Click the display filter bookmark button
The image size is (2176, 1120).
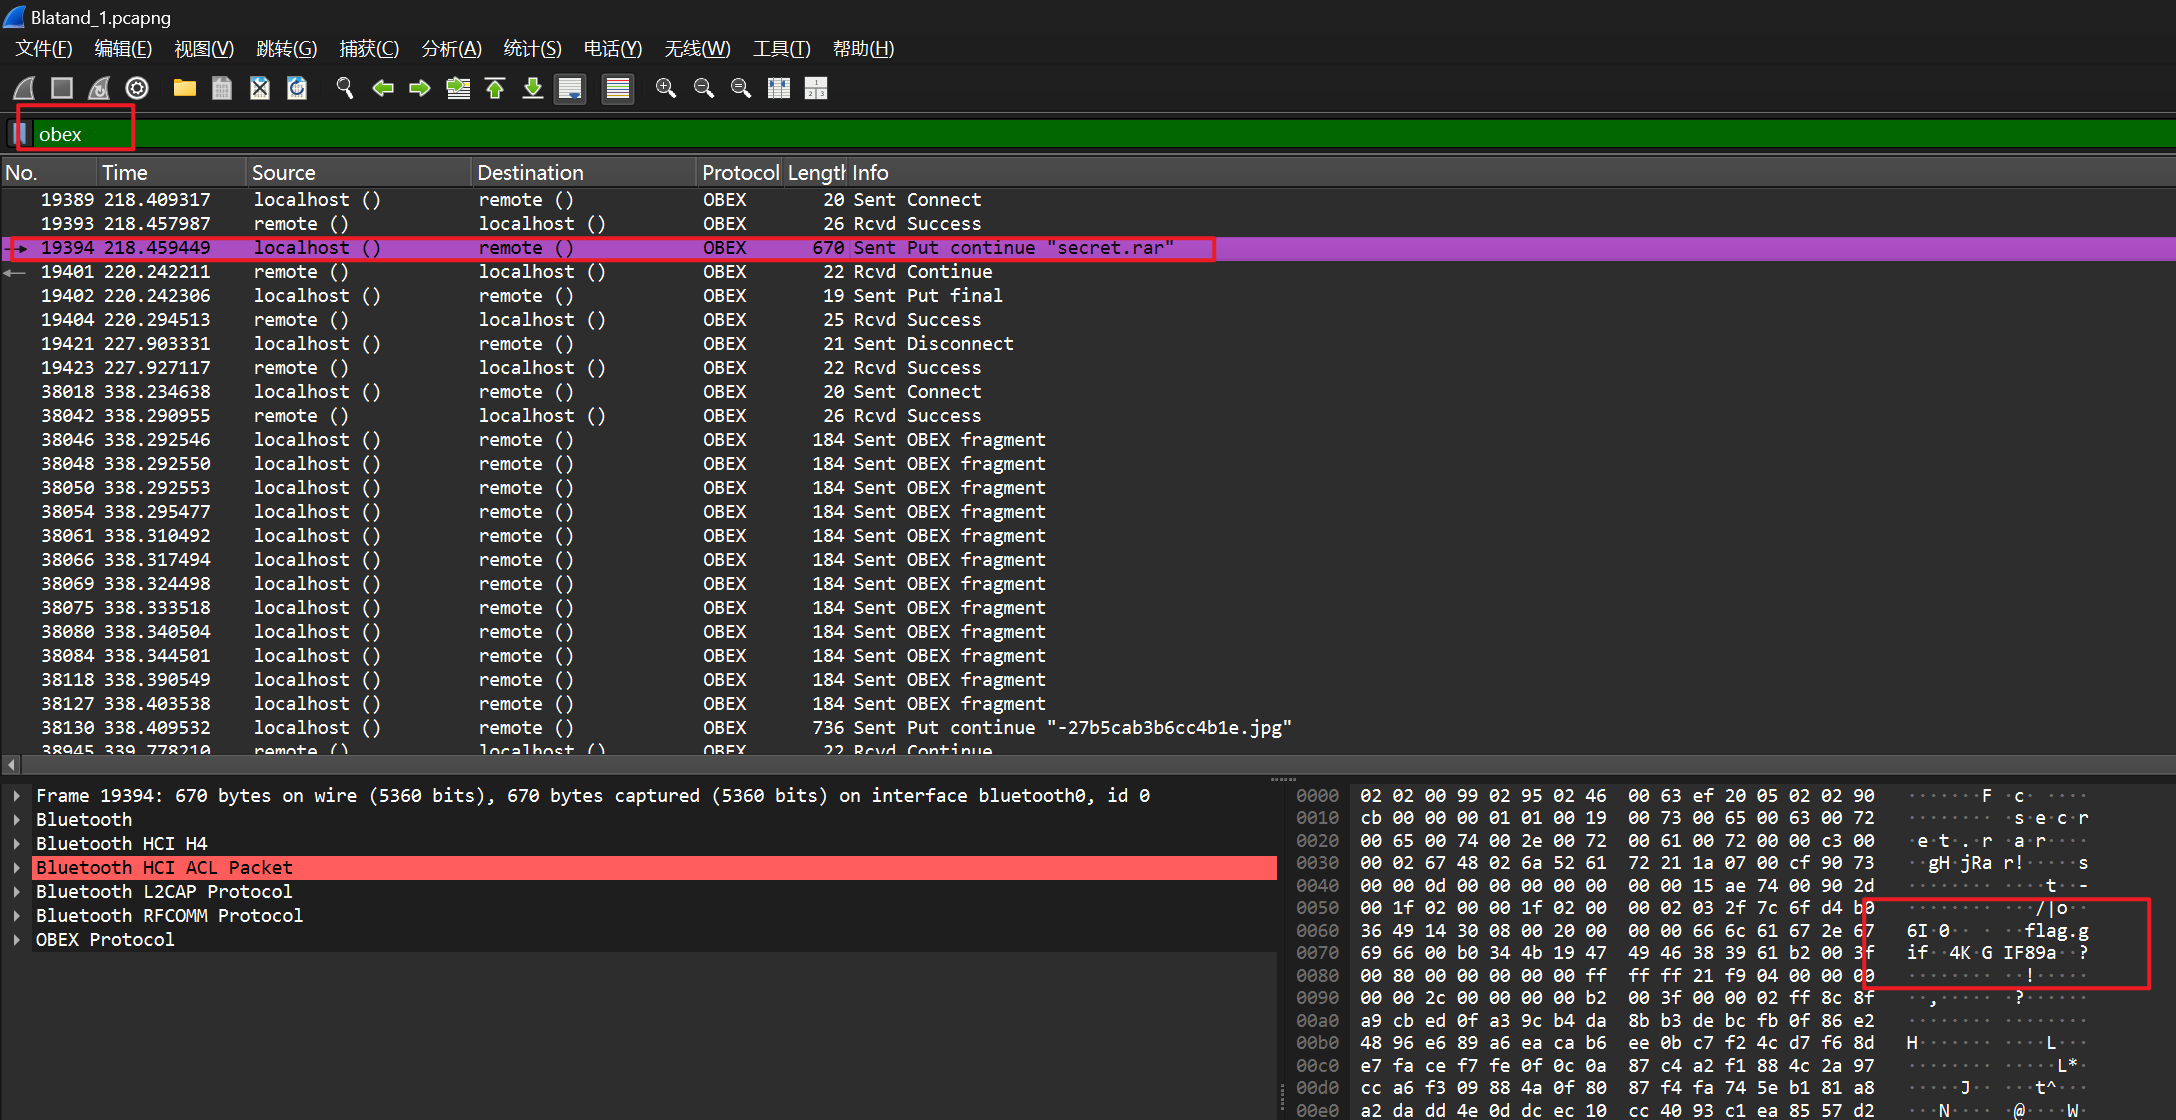point(20,134)
